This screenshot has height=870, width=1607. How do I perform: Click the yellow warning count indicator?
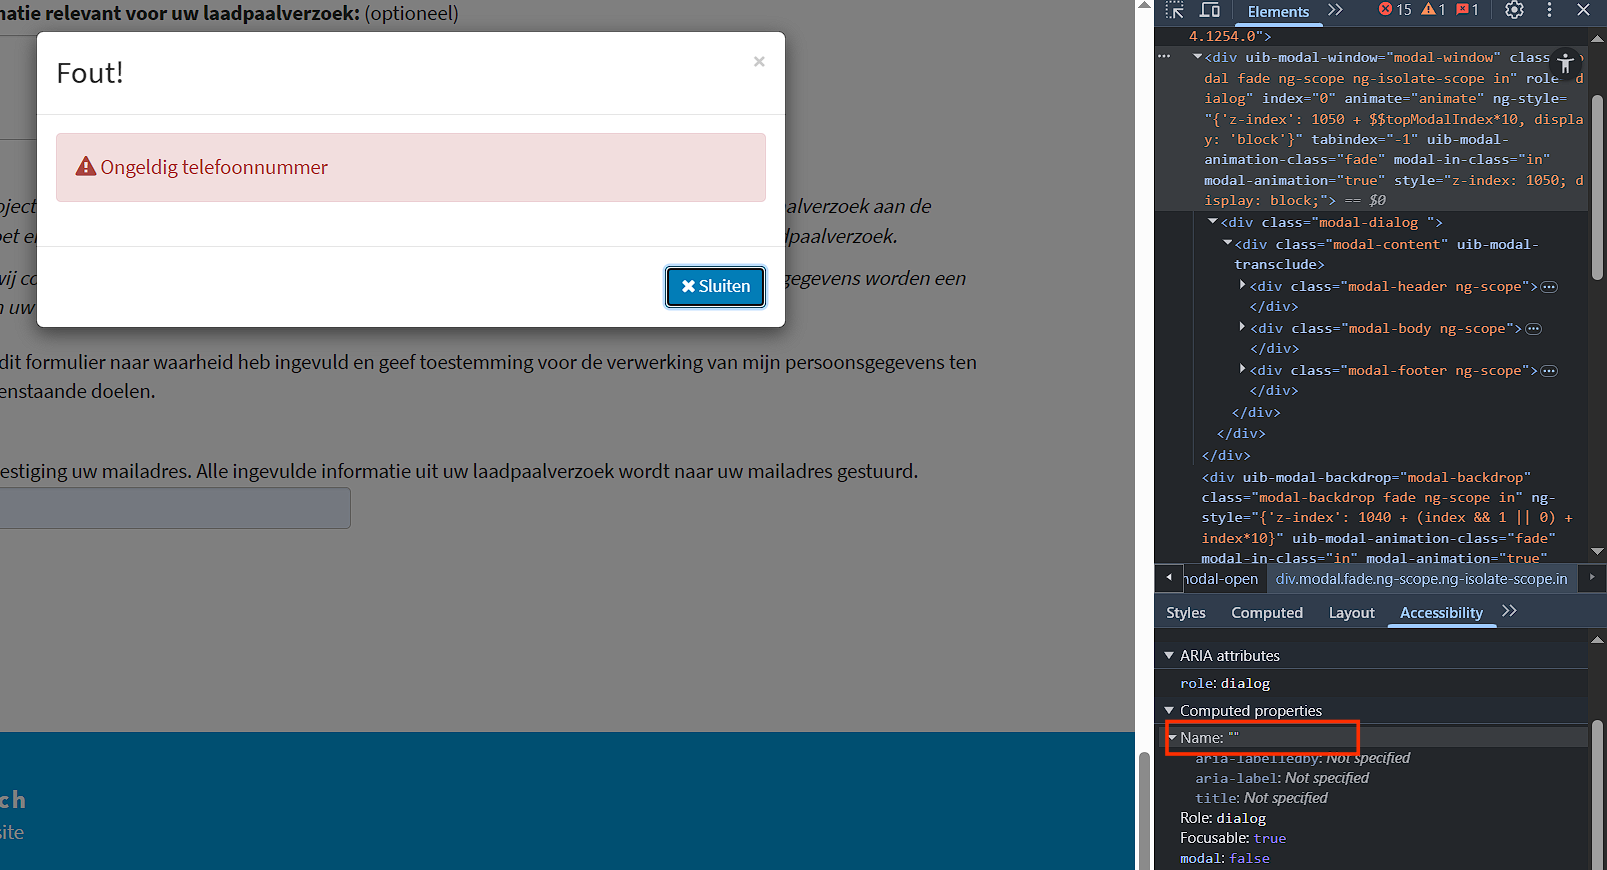(x=1434, y=10)
